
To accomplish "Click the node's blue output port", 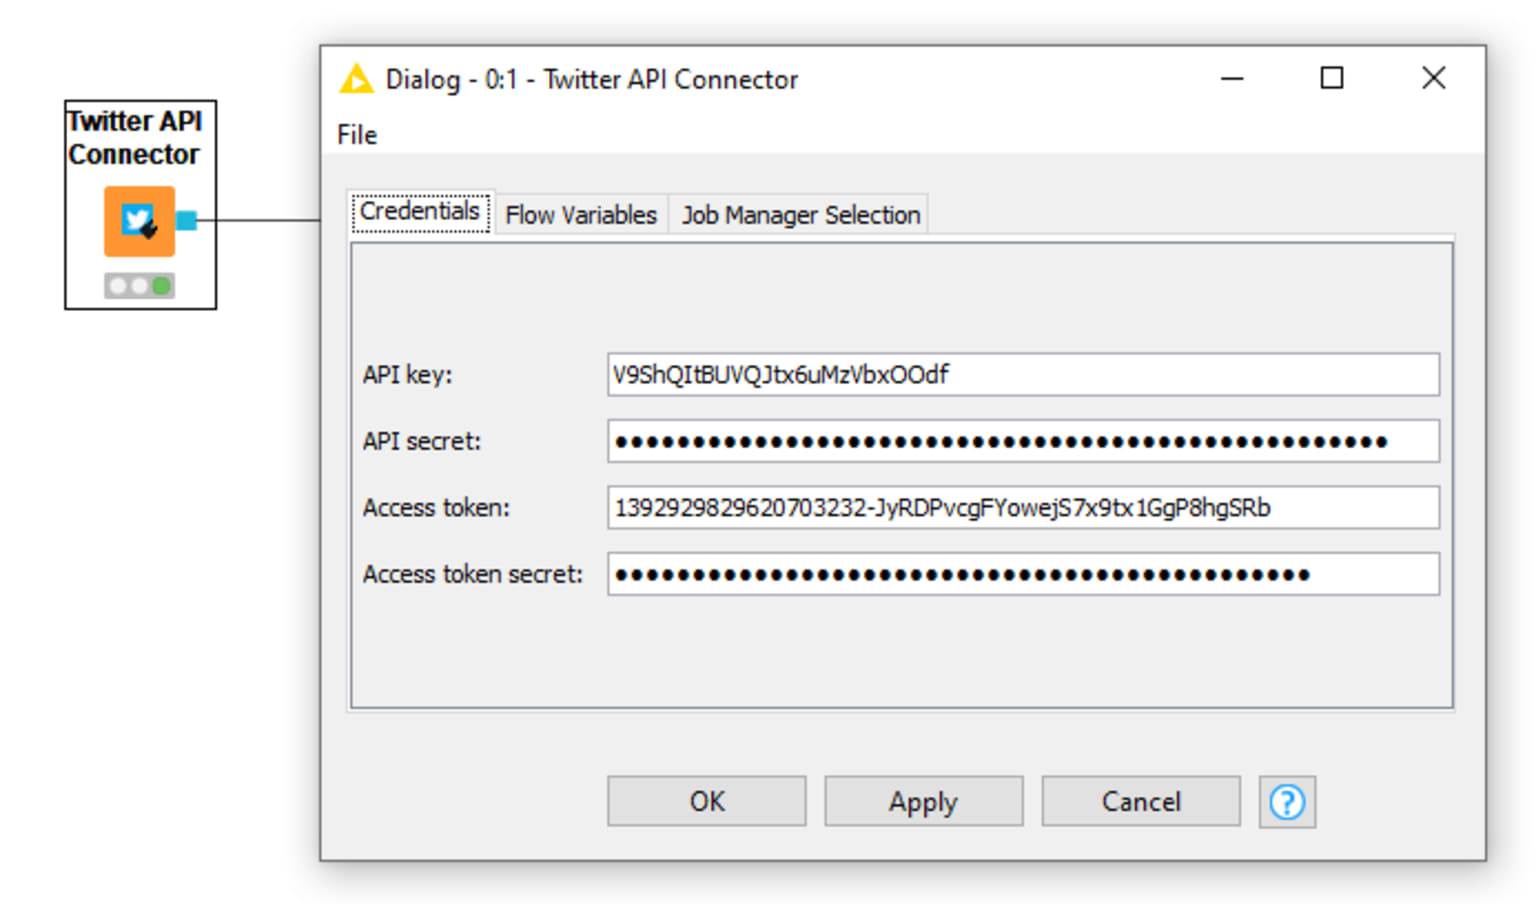I will point(186,220).
